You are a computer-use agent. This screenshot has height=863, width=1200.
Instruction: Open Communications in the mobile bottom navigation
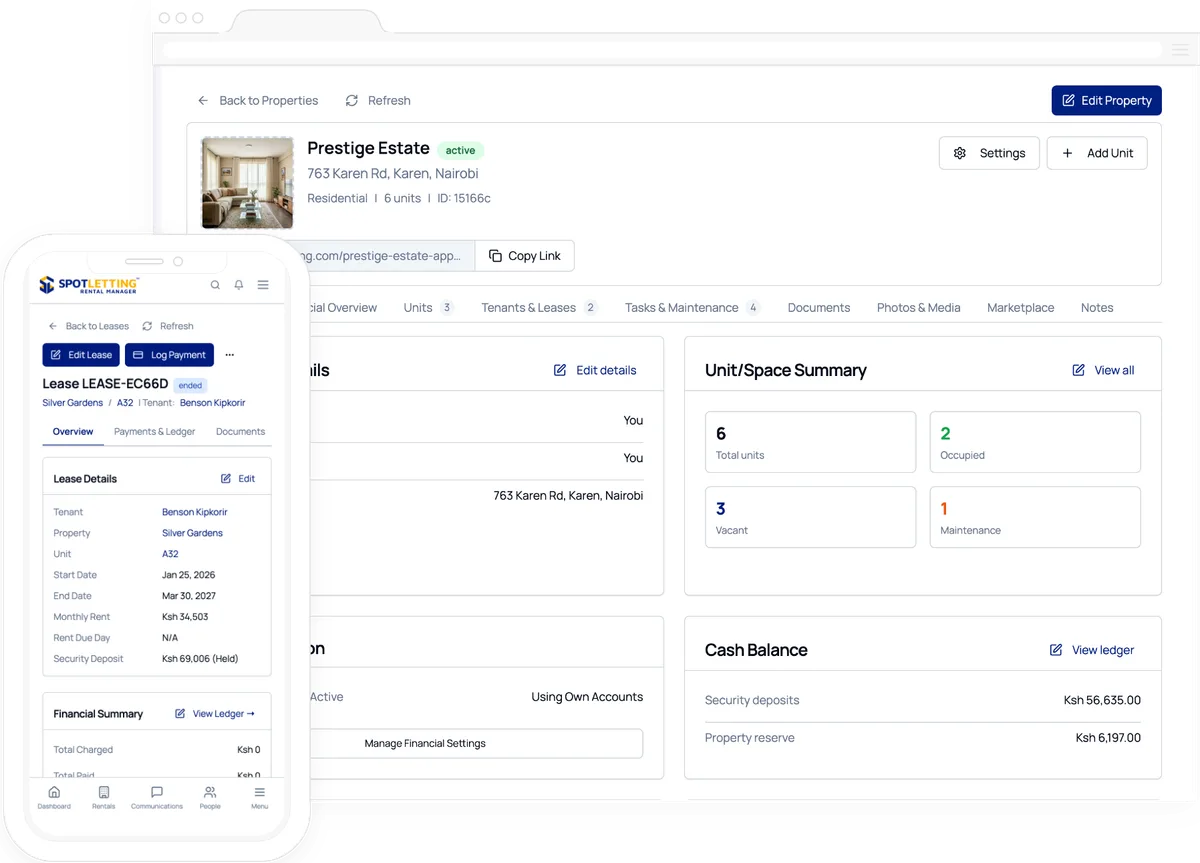coord(157,797)
